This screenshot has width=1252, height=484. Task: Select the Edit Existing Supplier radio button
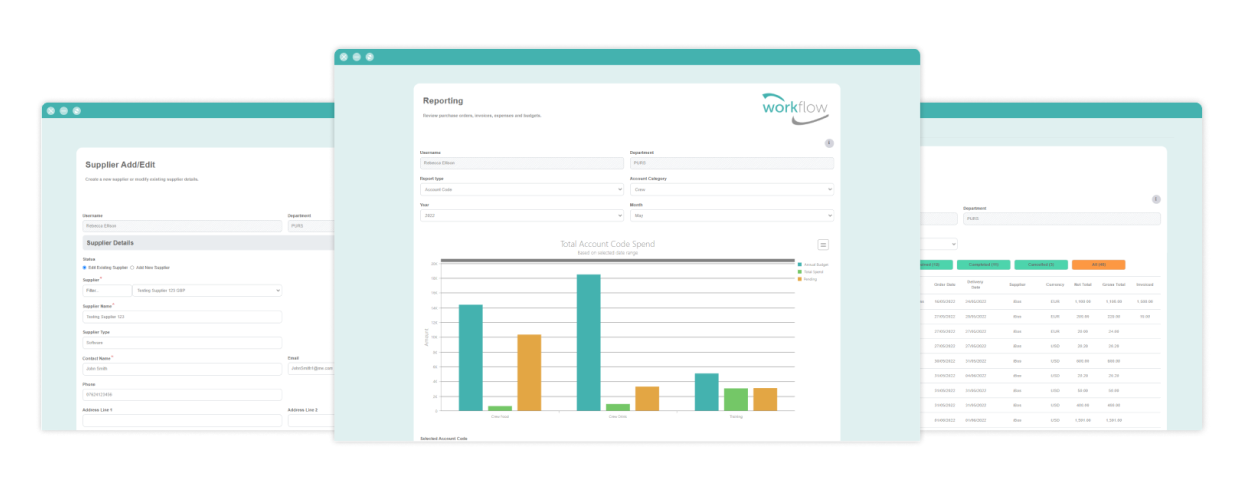tap(85, 267)
